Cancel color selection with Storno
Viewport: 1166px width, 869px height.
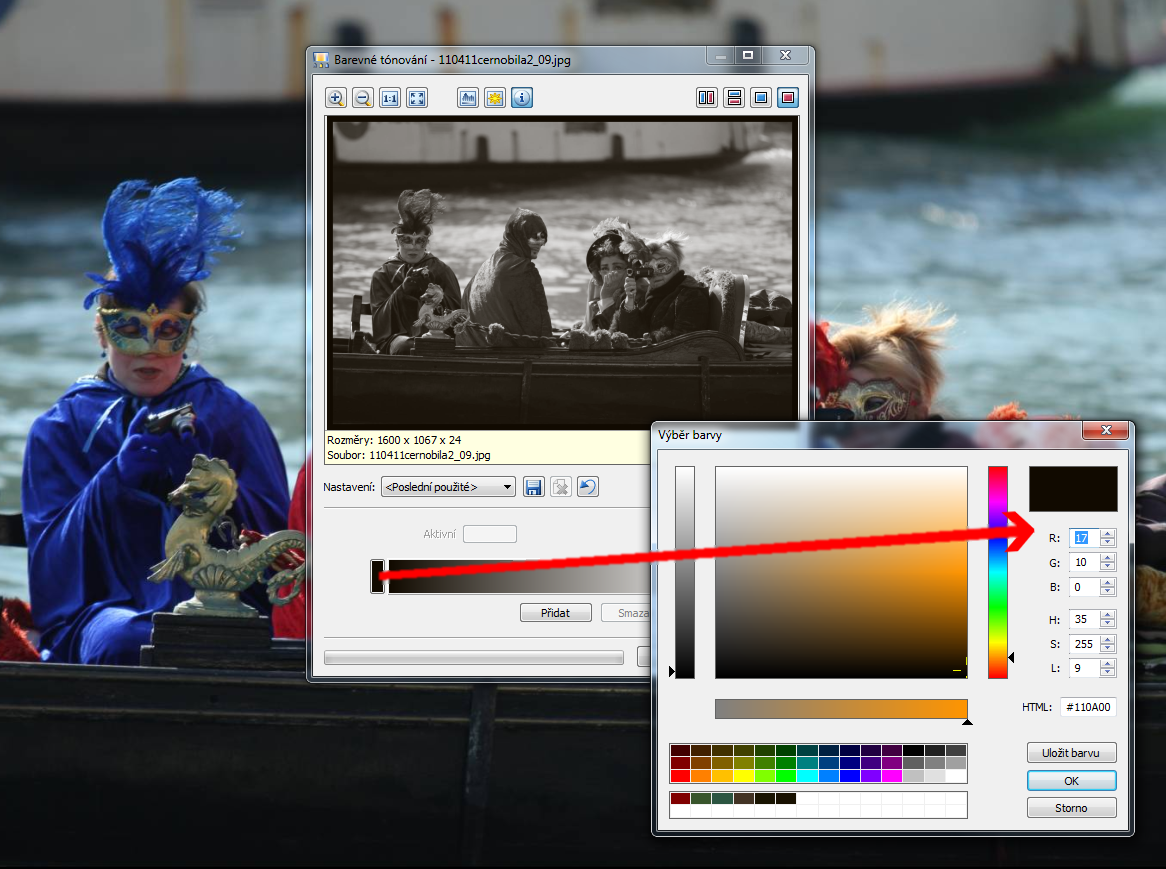1071,807
